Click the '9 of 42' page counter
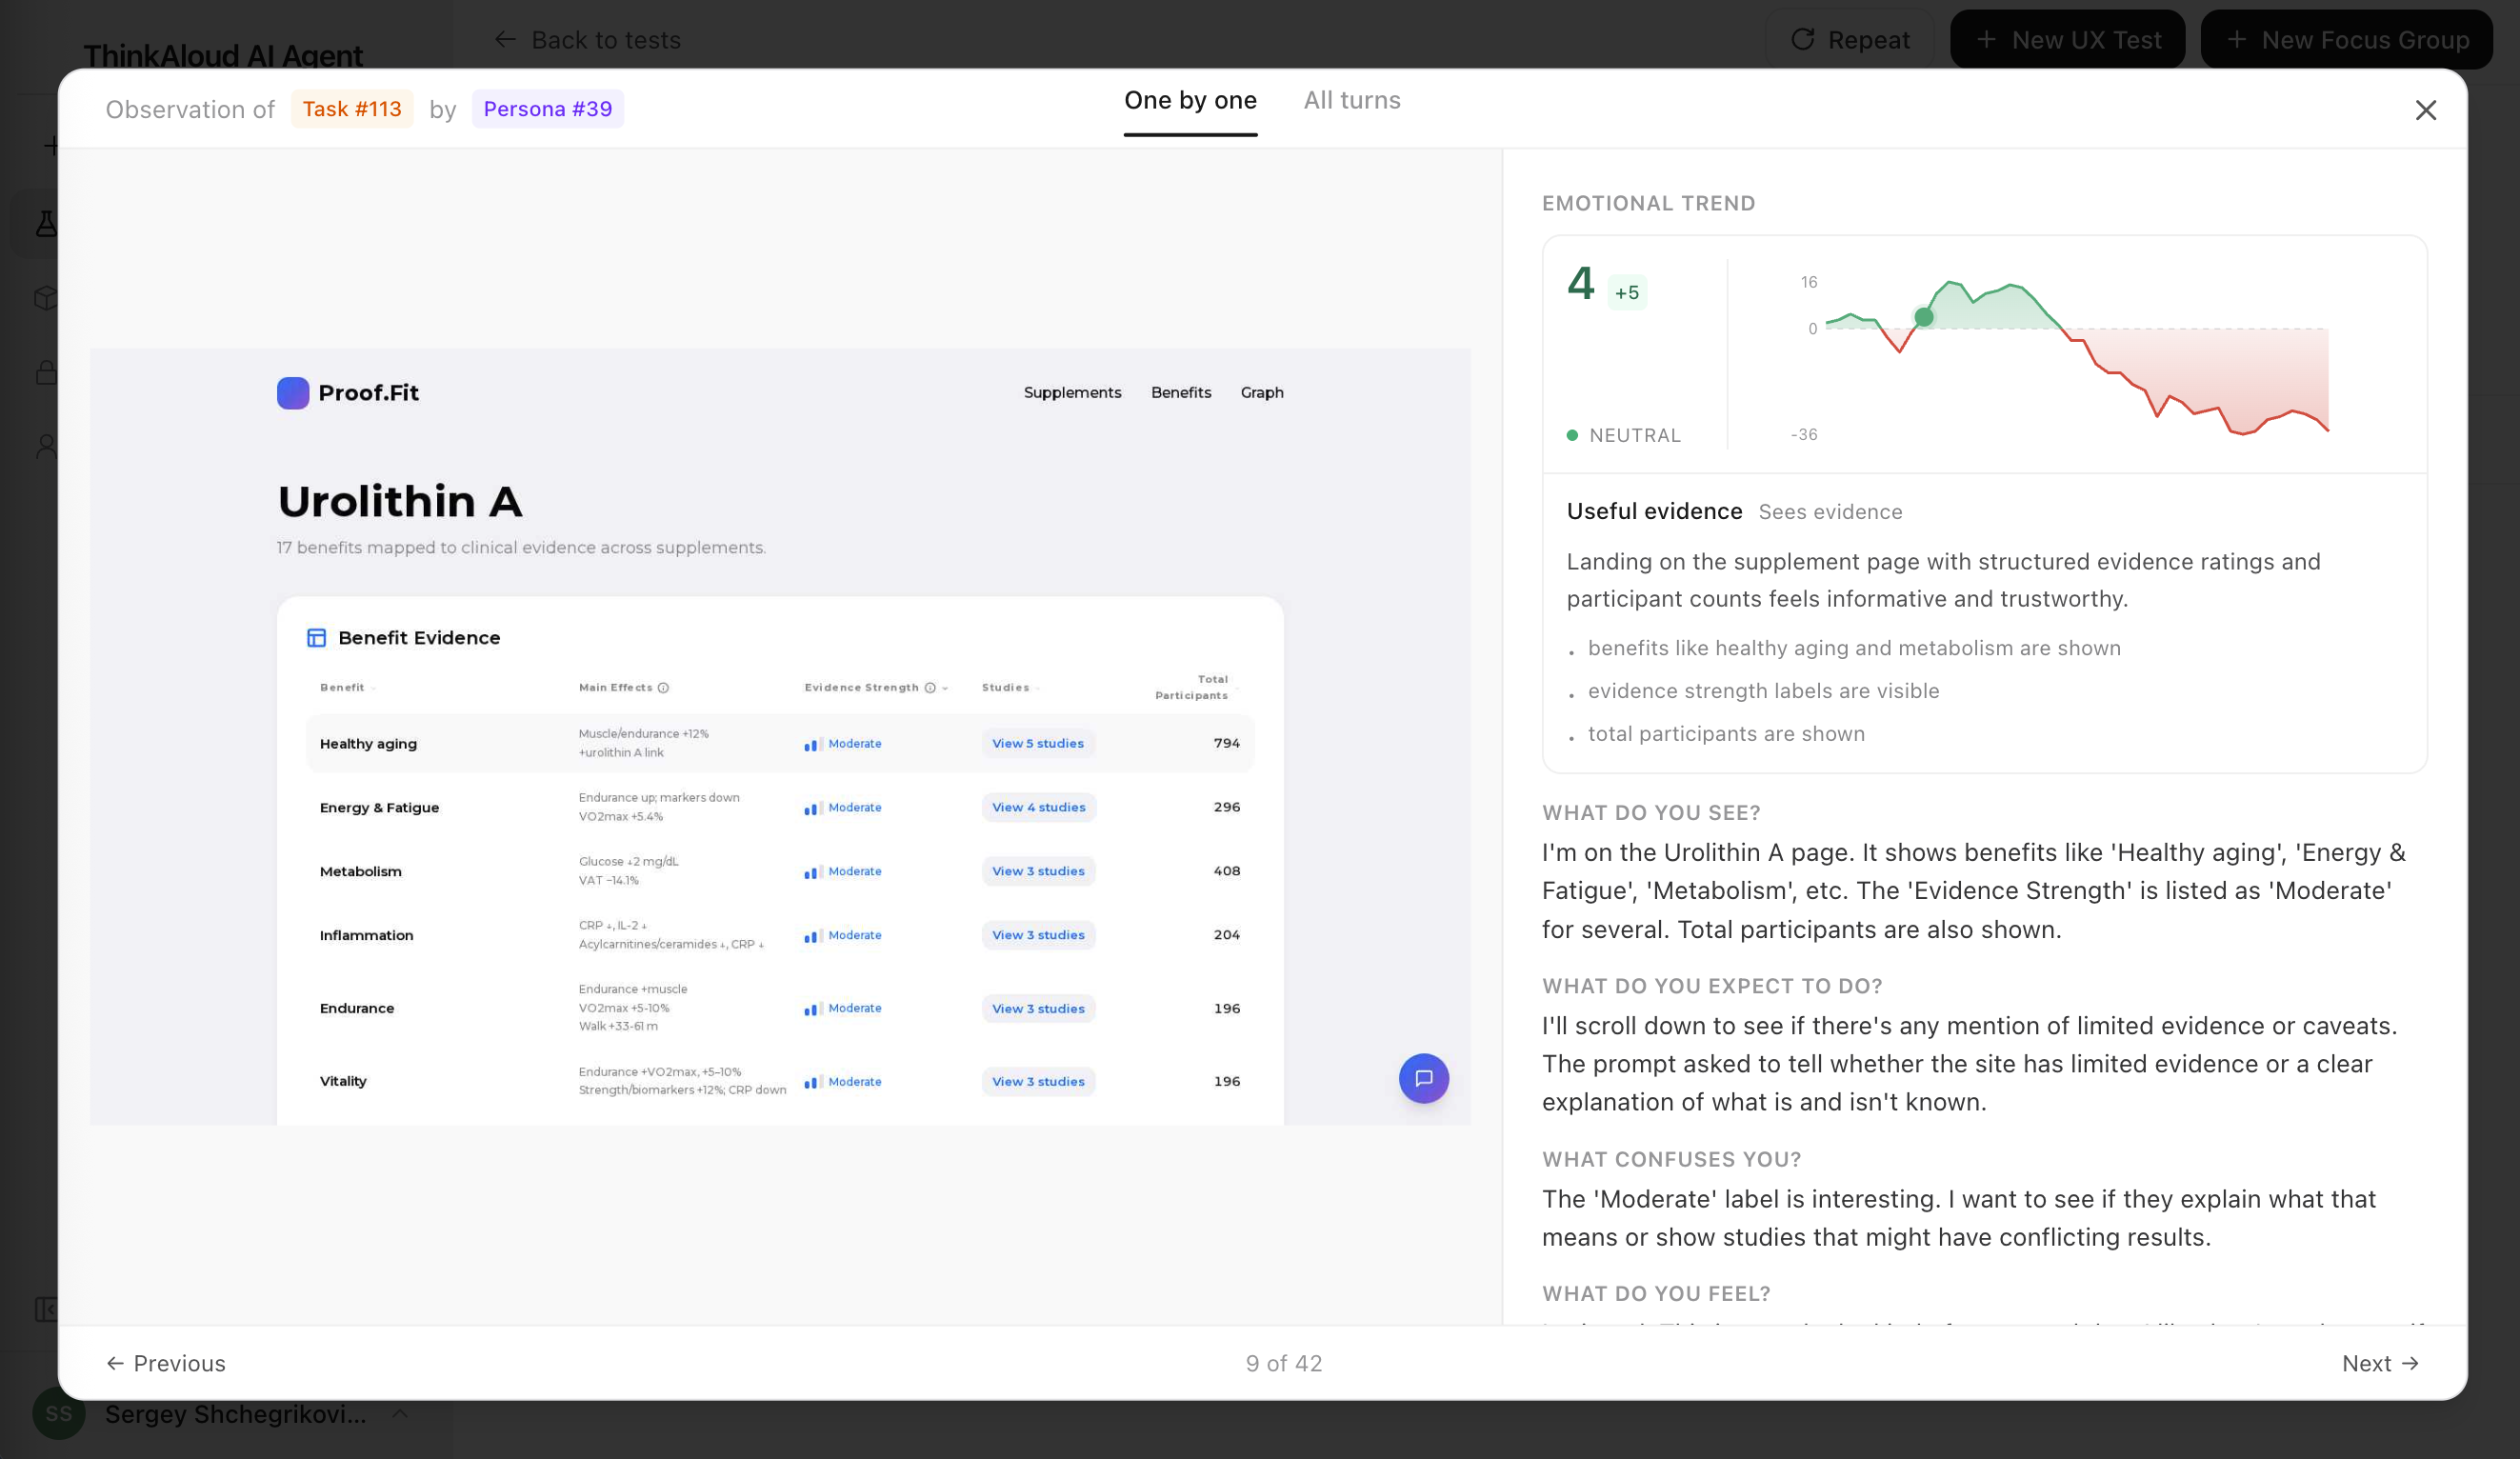 (1284, 1364)
